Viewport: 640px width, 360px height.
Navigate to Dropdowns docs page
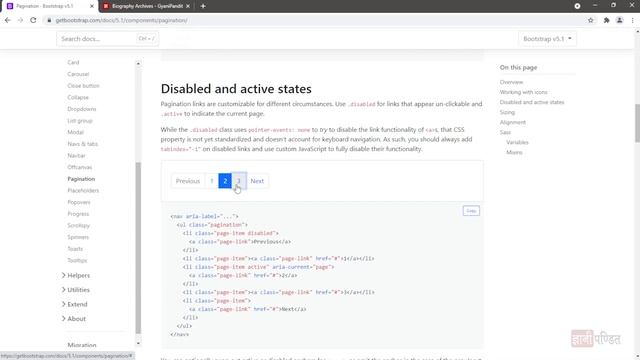[82, 109]
